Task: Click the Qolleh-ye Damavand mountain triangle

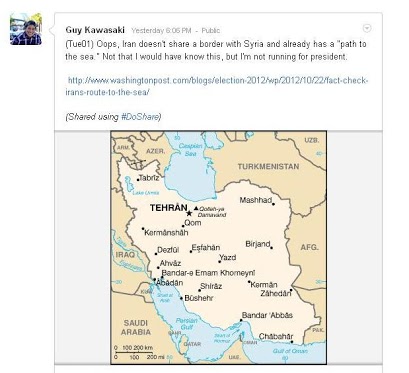Action: pyautogui.click(x=196, y=208)
